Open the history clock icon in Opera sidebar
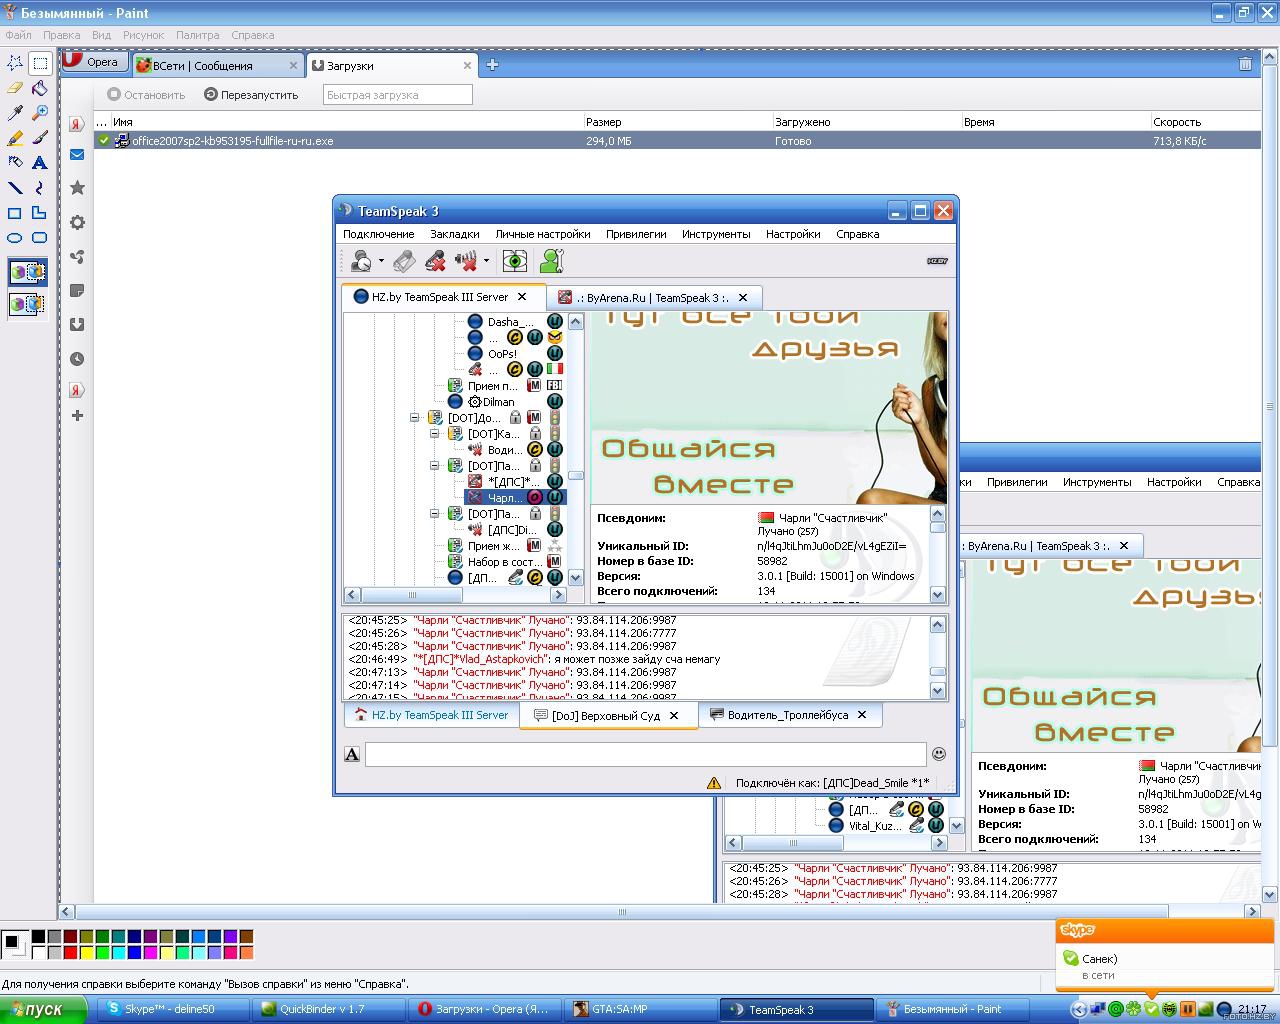The image size is (1280, 1024). click(x=77, y=358)
